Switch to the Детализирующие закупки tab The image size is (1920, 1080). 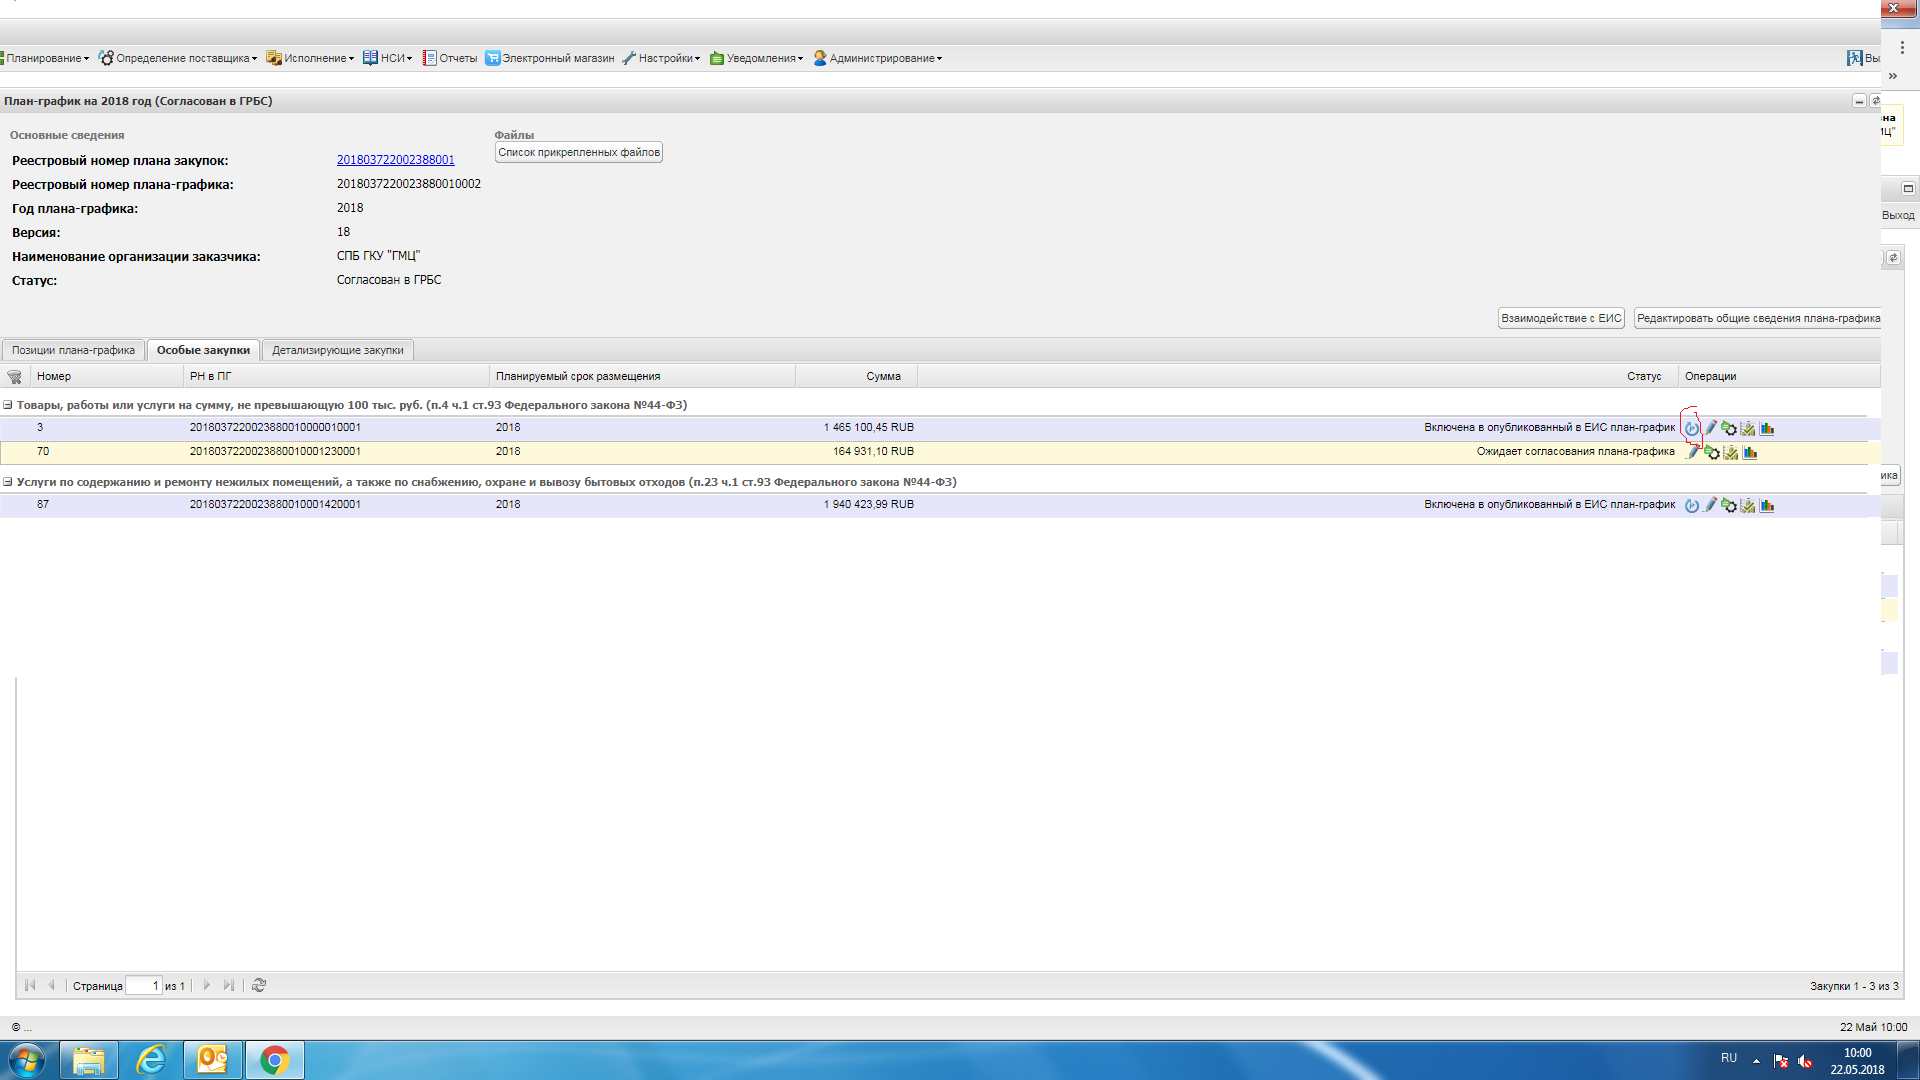click(x=338, y=350)
